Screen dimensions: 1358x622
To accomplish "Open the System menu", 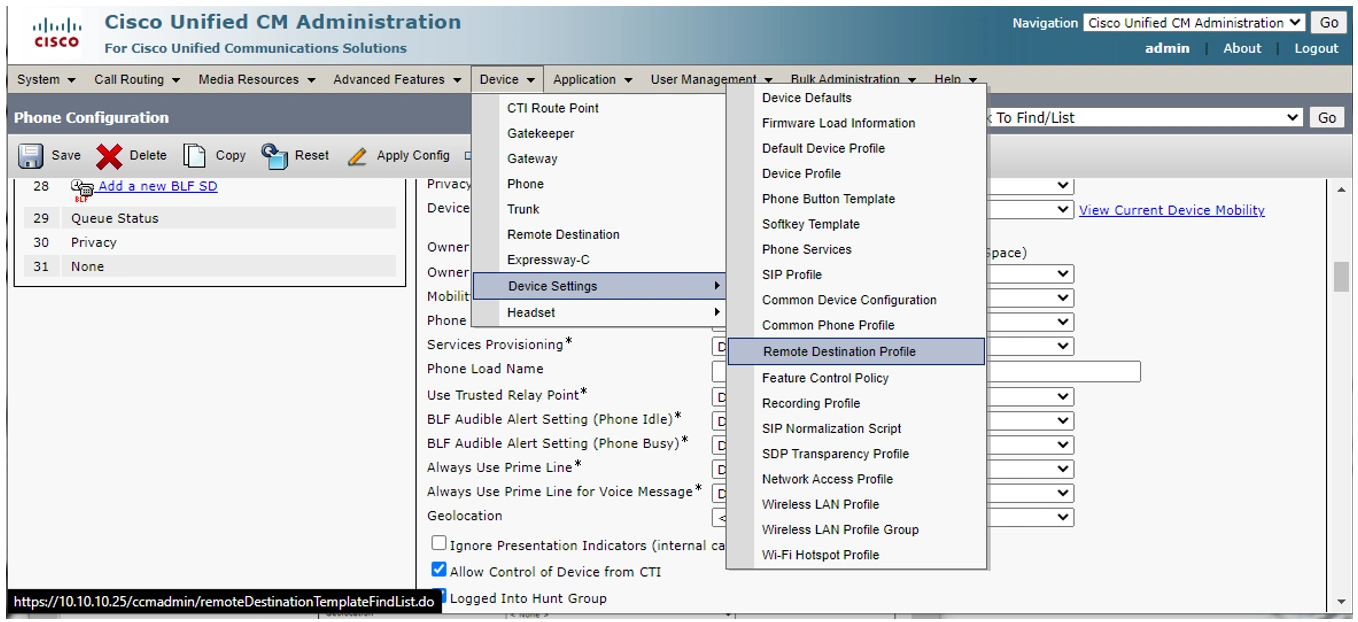I will coord(46,79).
